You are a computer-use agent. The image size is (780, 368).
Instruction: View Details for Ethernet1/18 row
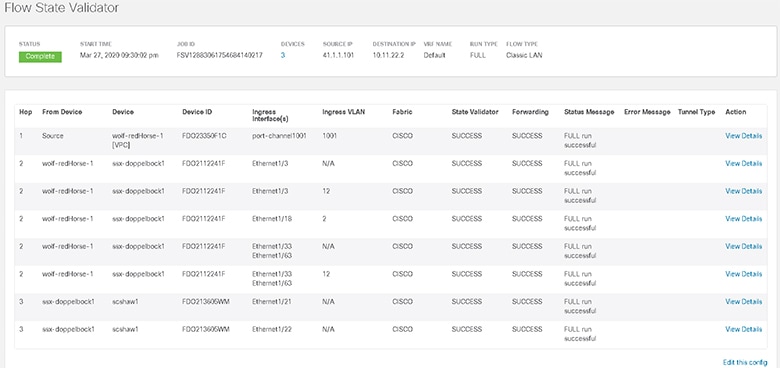tap(743, 219)
